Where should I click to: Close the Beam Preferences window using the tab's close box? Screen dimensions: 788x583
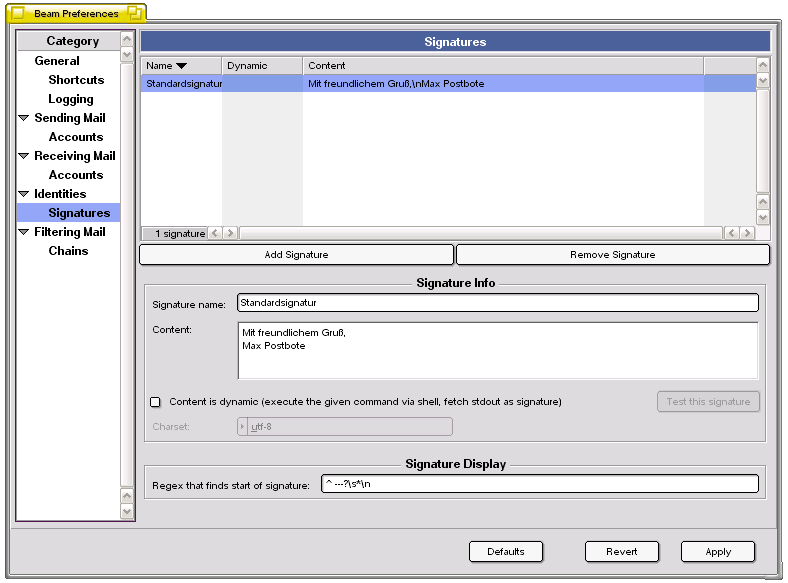click(18, 14)
